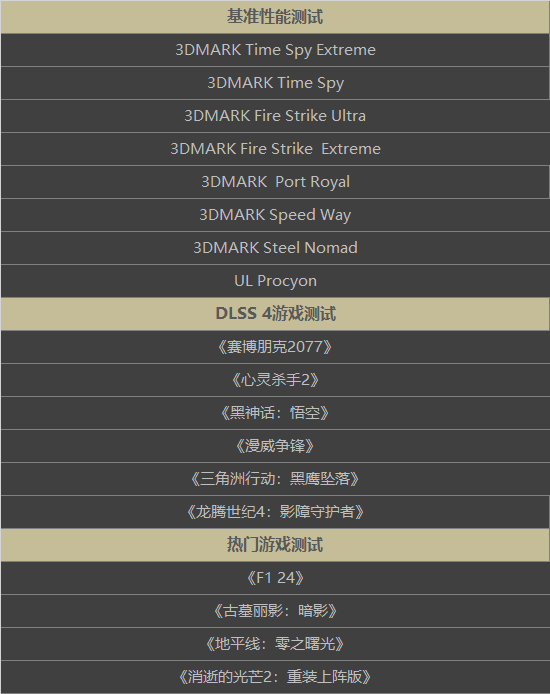This screenshot has width=550, height=694.
Task: Select 3DMARK Port Royal entry
Action: click(x=275, y=182)
